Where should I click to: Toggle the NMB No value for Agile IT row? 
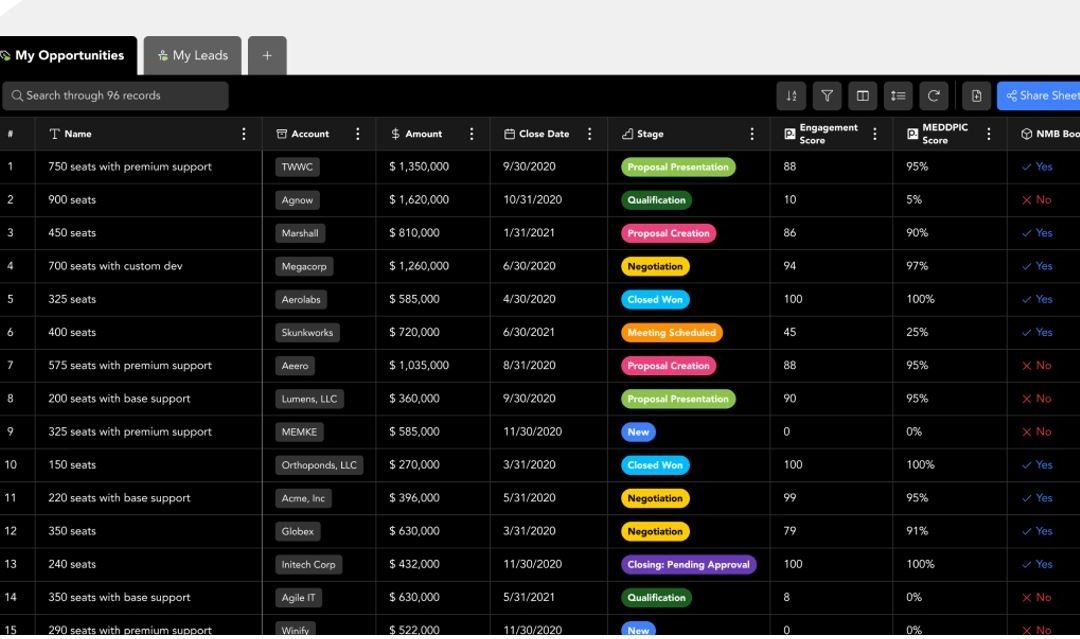(1037, 597)
